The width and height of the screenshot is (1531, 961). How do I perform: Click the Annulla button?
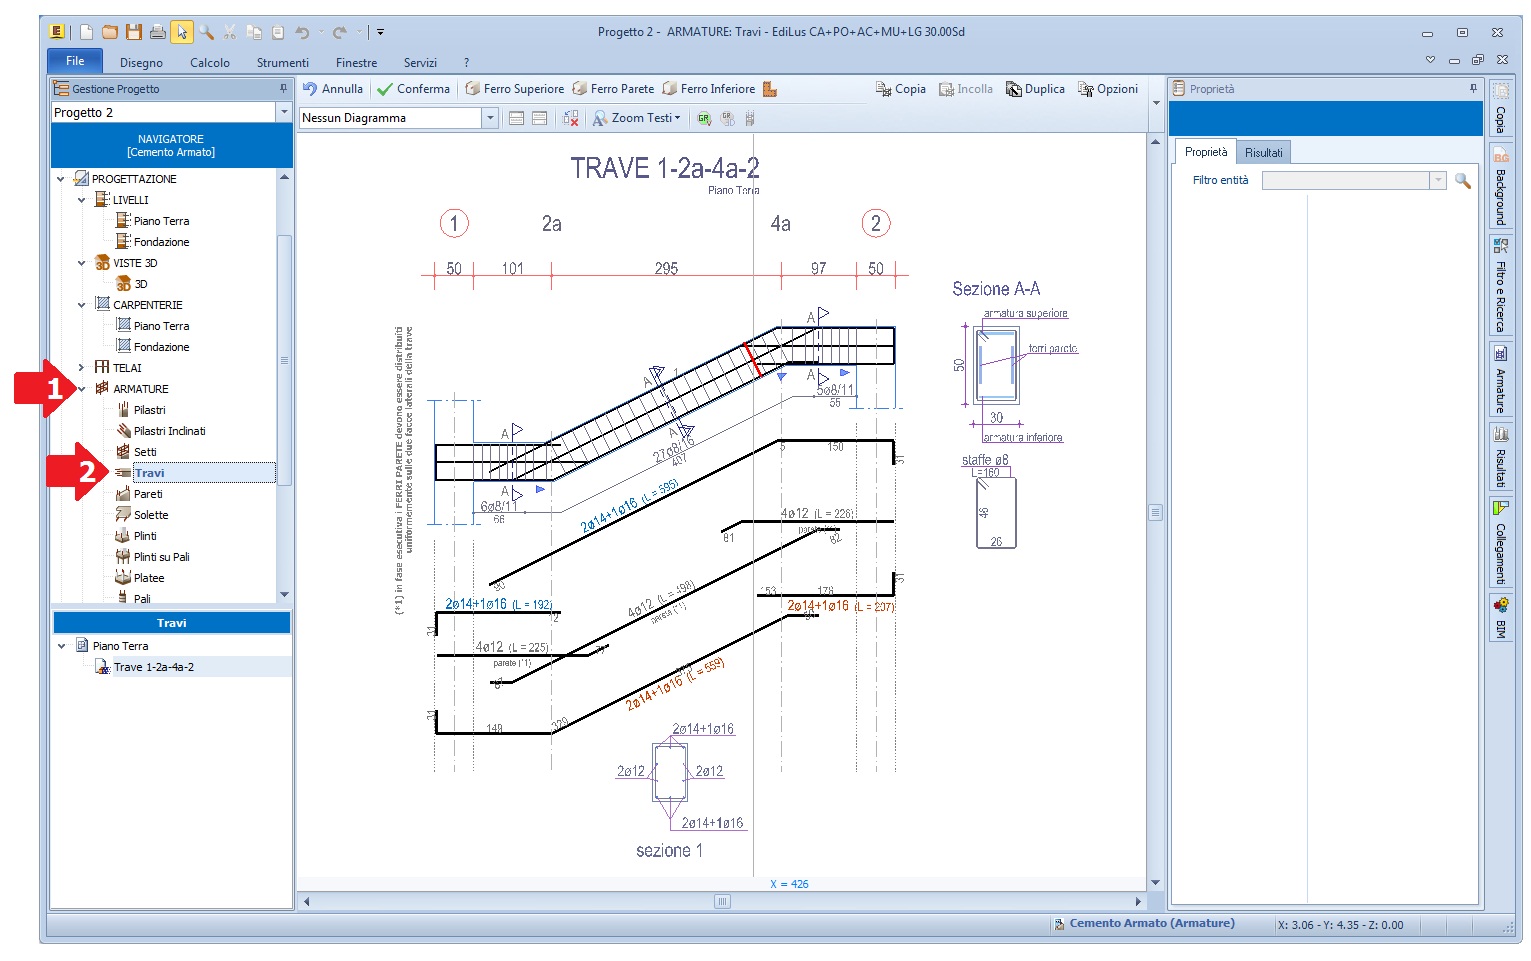[333, 89]
